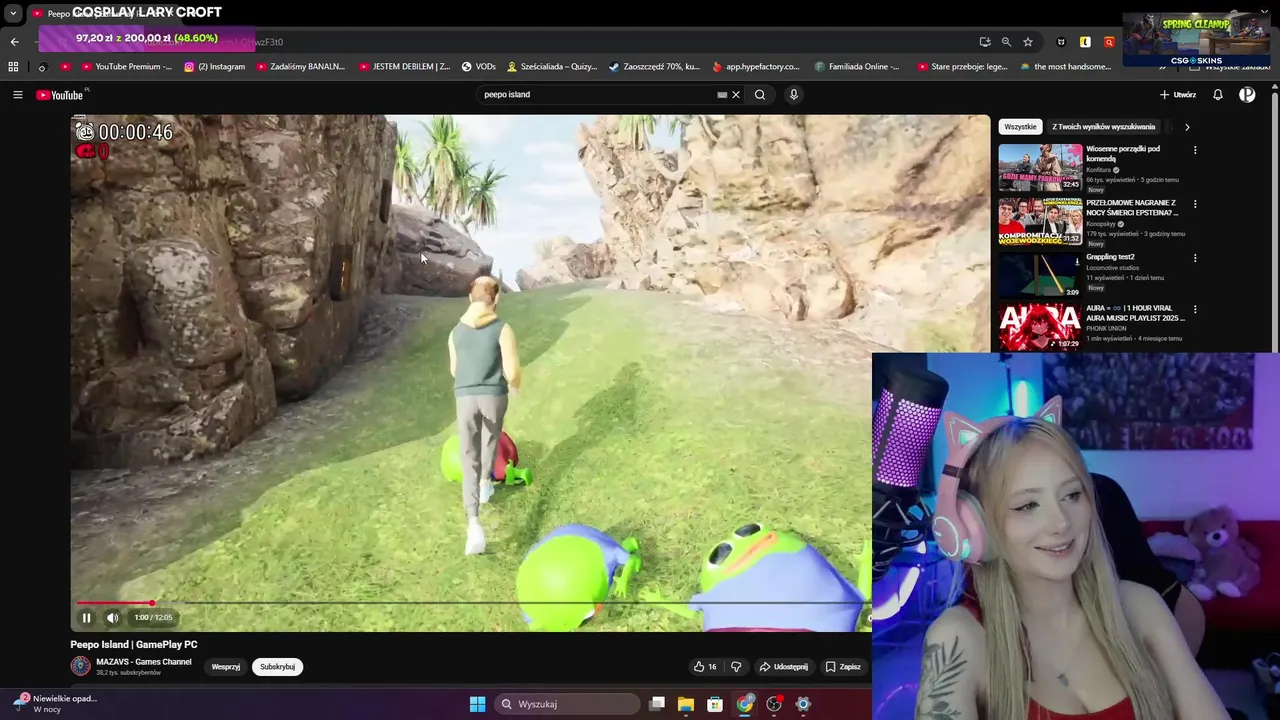The image size is (1280, 720).
Task: Open Microsoft Store from the taskbar
Action: coord(715,704)
